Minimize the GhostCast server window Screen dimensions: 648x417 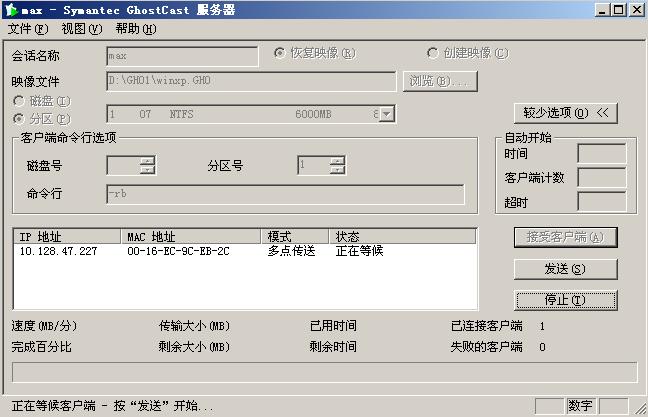602,10
